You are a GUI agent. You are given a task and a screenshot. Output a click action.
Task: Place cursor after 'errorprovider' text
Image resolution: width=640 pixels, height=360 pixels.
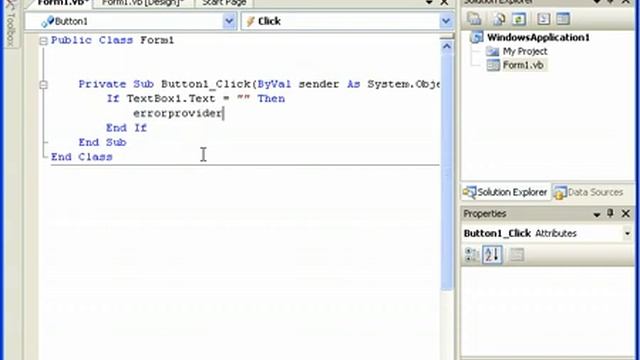pyautogui.click(x=223, y=113)
